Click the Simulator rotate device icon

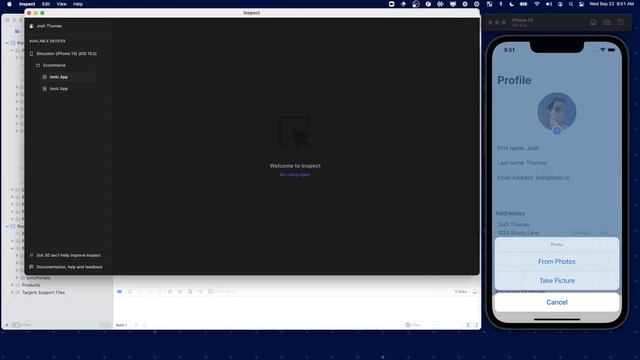tap(620, 22)
